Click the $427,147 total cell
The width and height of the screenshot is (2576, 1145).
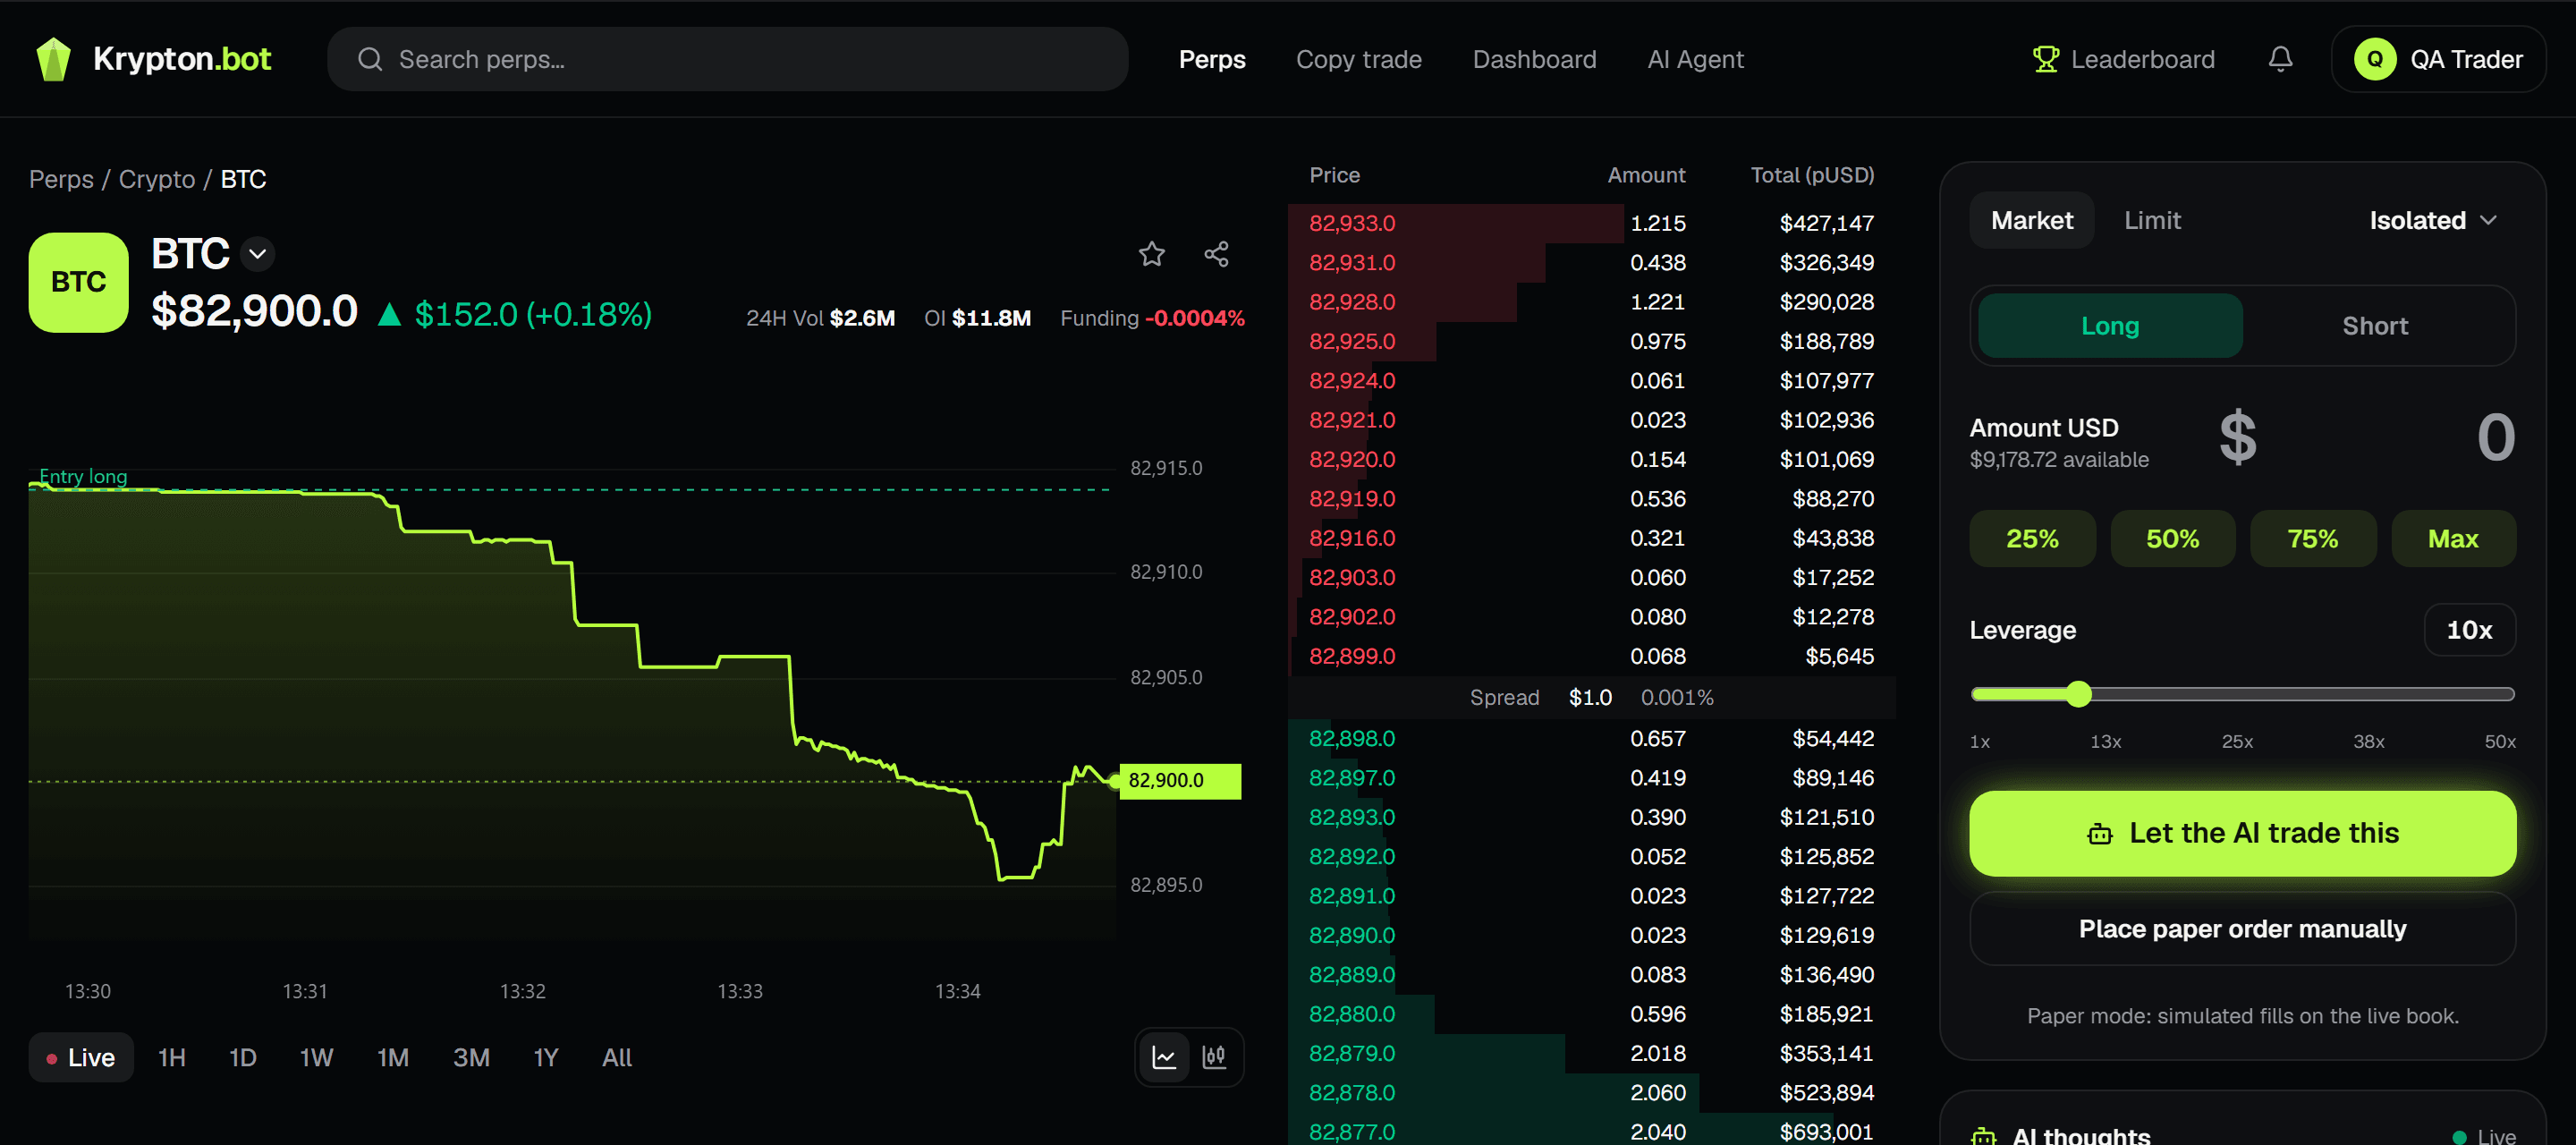pos(1826,223)
